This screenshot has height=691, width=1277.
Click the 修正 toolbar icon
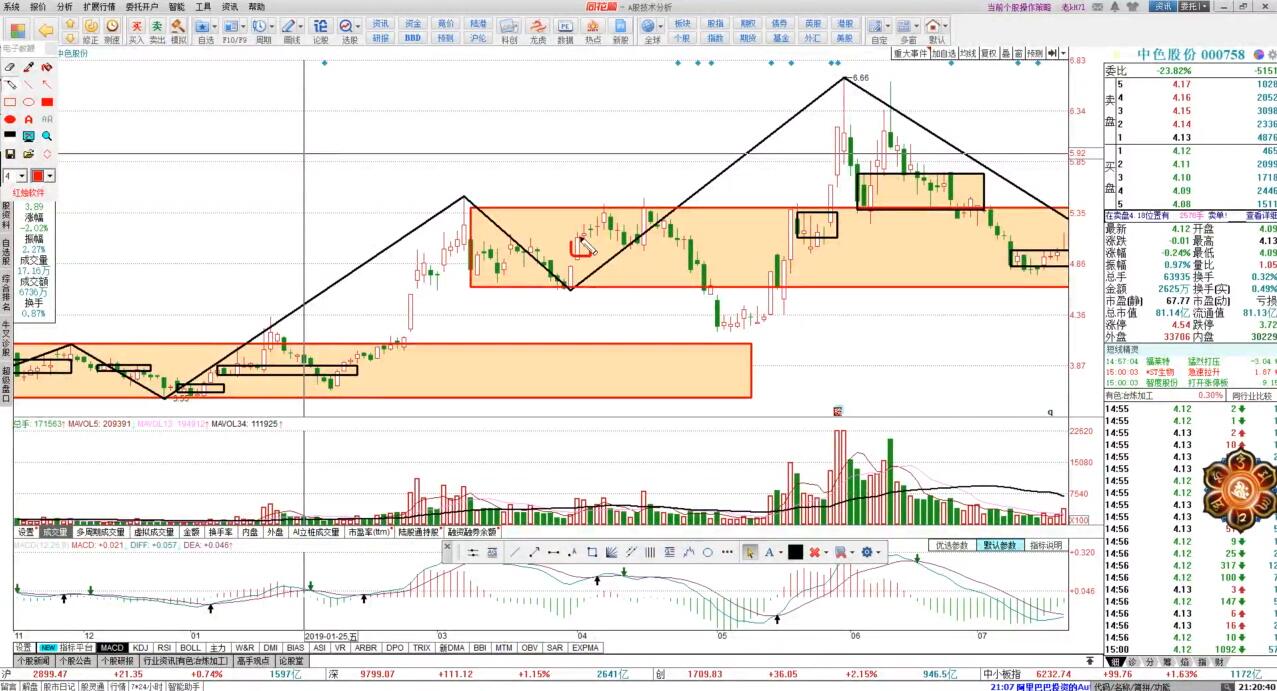point(90,30)
